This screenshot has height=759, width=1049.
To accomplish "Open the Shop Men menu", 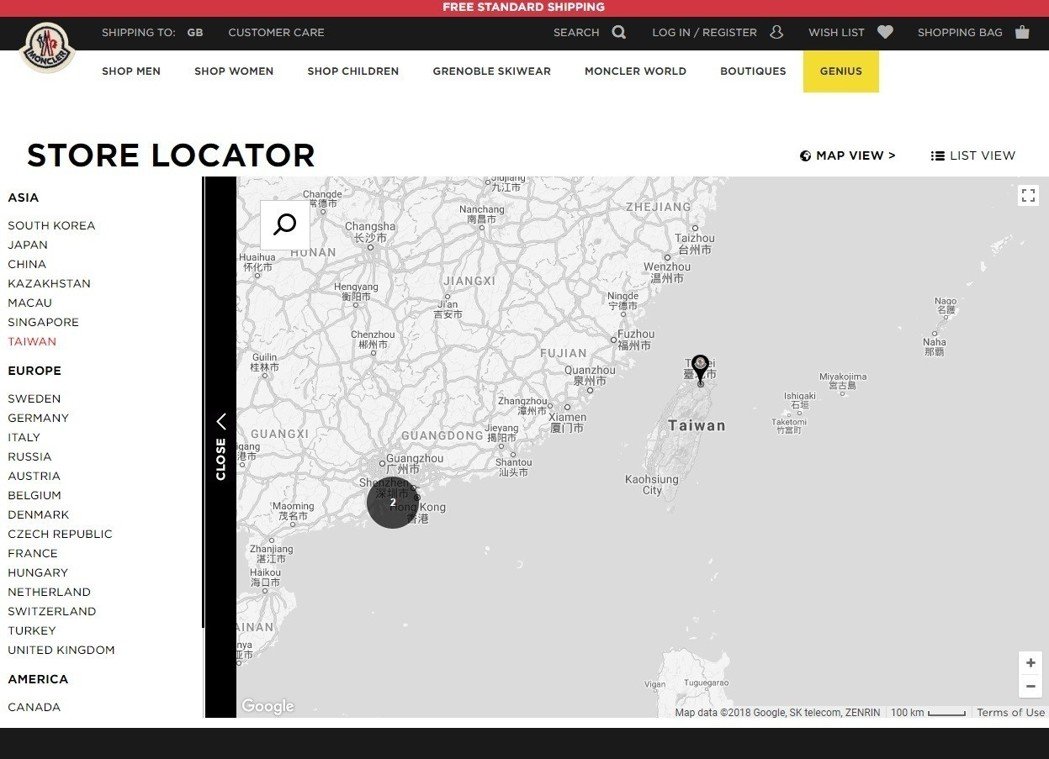I will tap(131, 71).
